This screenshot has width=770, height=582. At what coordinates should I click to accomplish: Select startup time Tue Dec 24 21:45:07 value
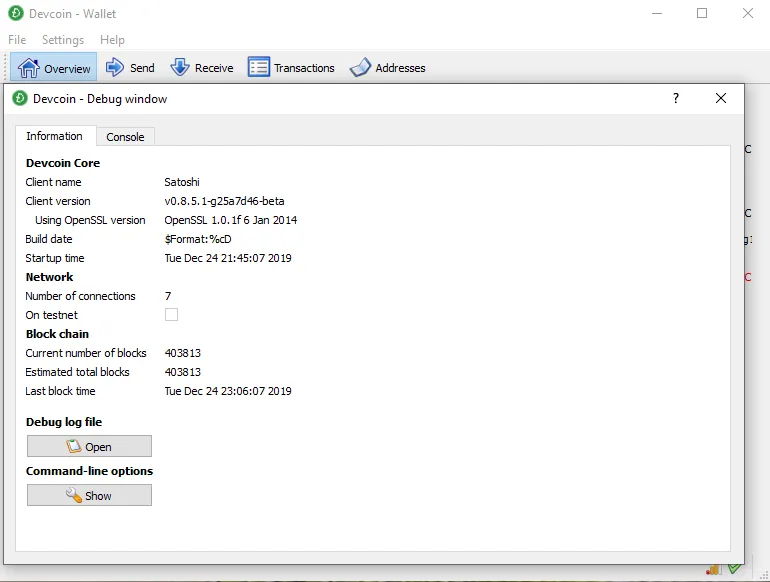click(228, 258)
